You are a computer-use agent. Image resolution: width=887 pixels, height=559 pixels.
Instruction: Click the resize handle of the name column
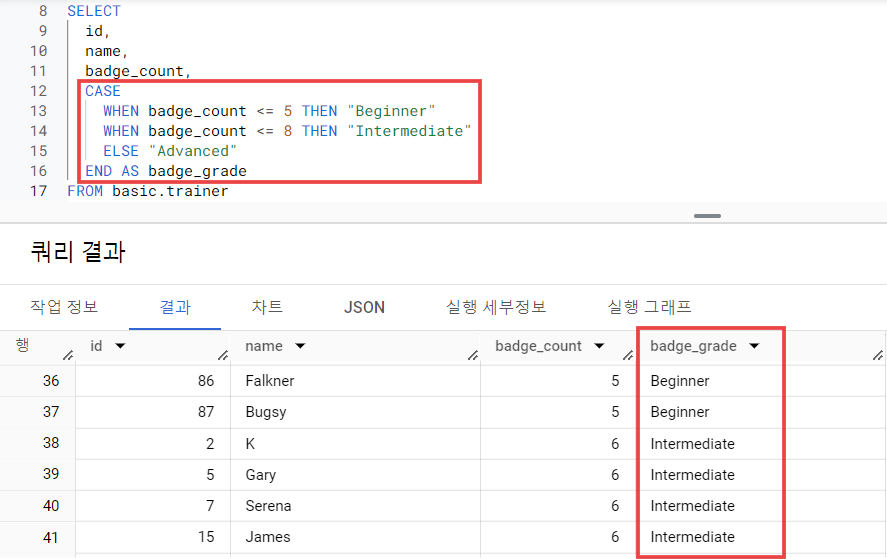[x=473, y=355]
